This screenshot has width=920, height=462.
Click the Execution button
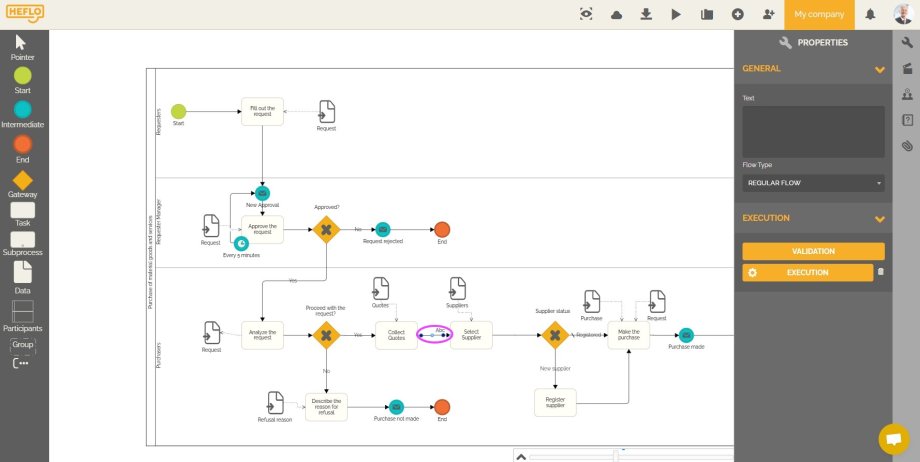807,272
